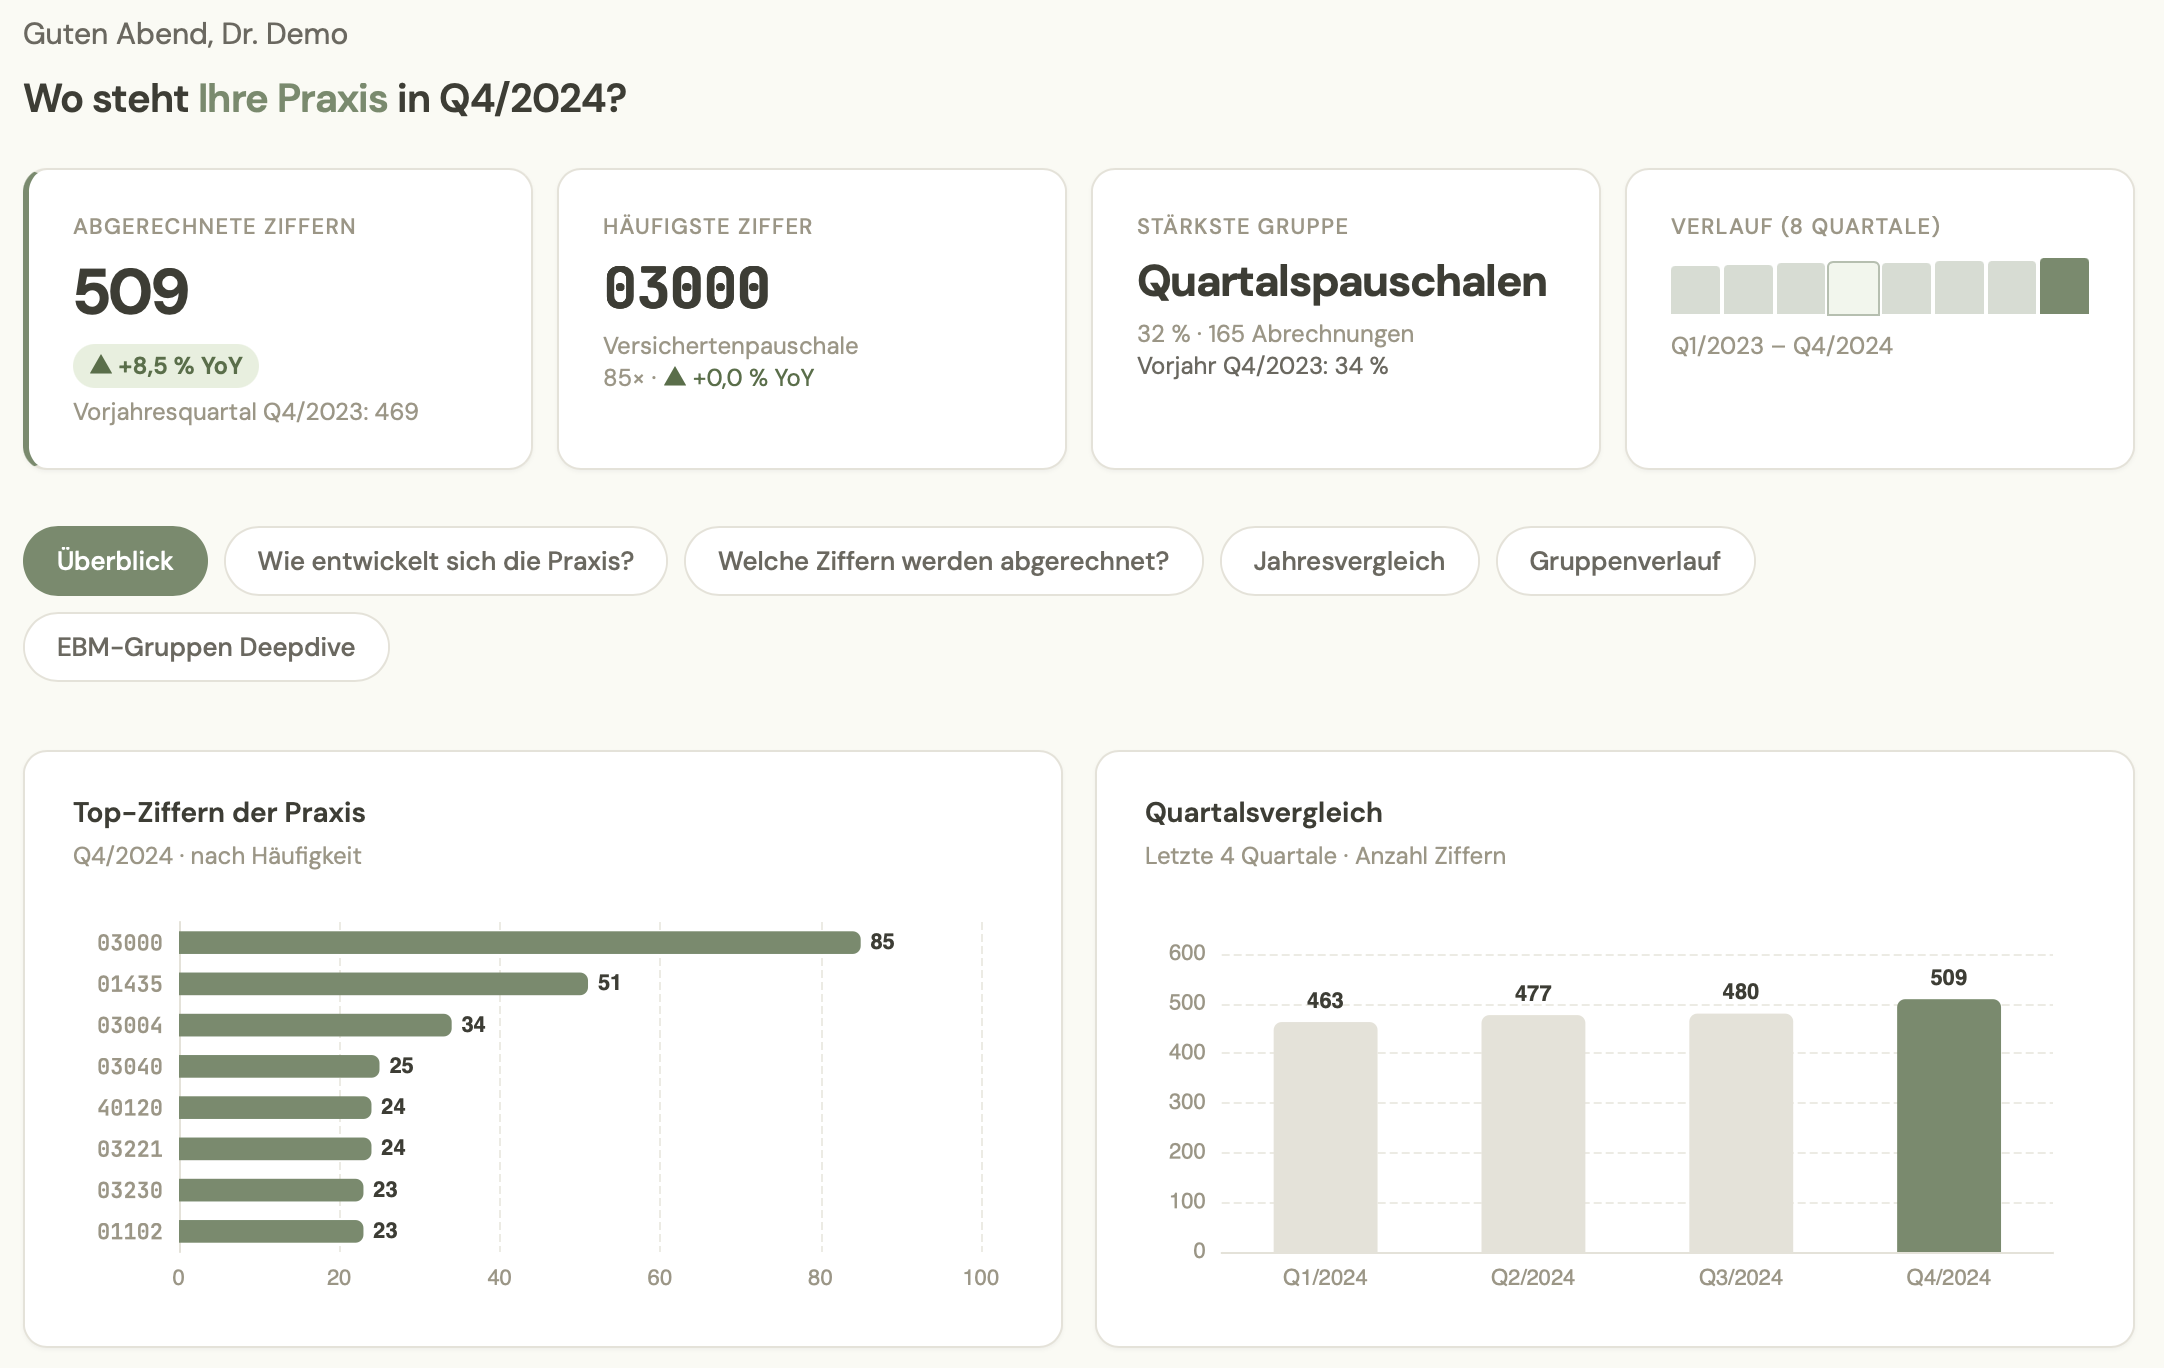The image size is (2164, 1368).
Task: Click the YoY up-arrow badge showing +8,5 %
Action: pyautogui.click(x=165, y=366)
